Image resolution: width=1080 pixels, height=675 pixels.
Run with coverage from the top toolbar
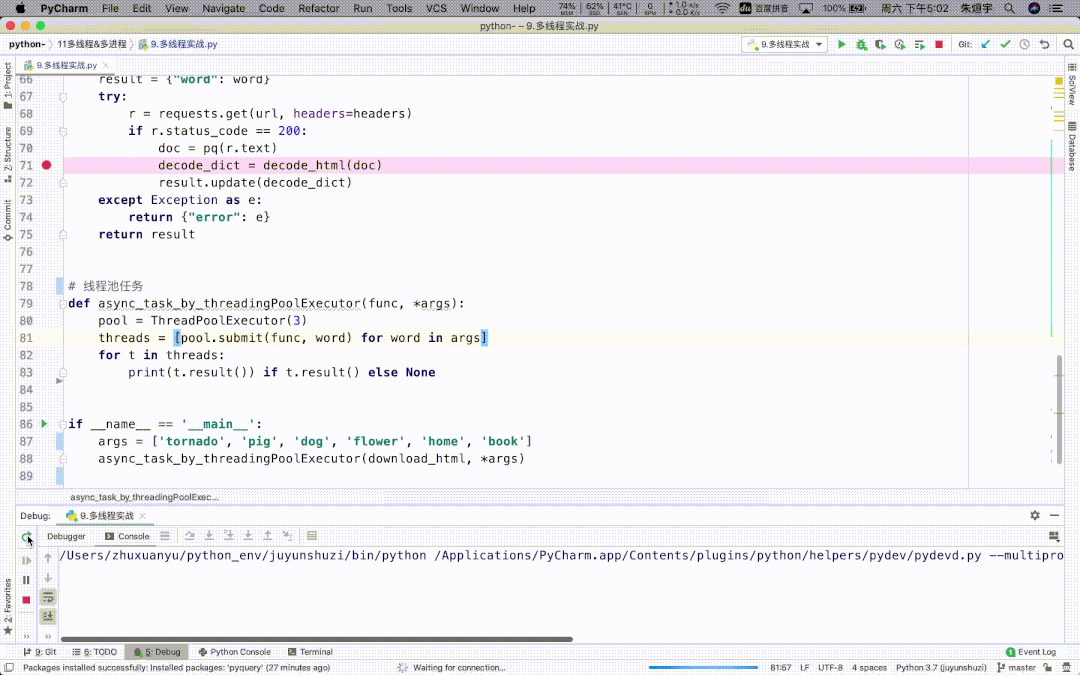point(880,44)
